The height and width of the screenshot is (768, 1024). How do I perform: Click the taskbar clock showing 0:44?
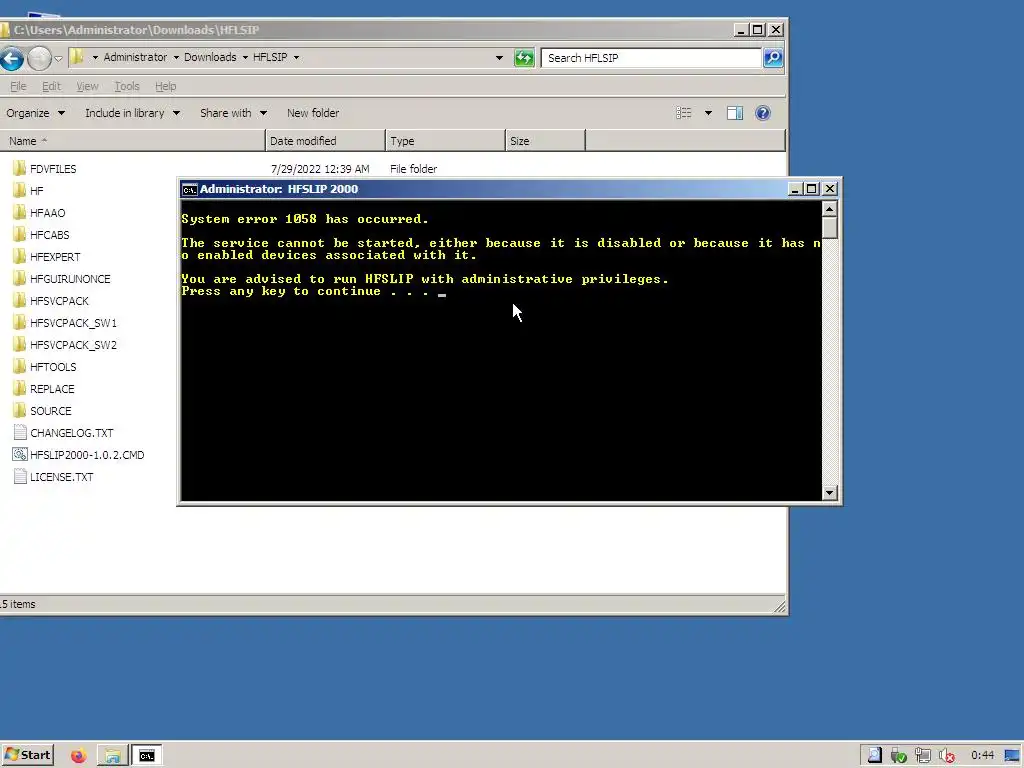click(982, 756)
